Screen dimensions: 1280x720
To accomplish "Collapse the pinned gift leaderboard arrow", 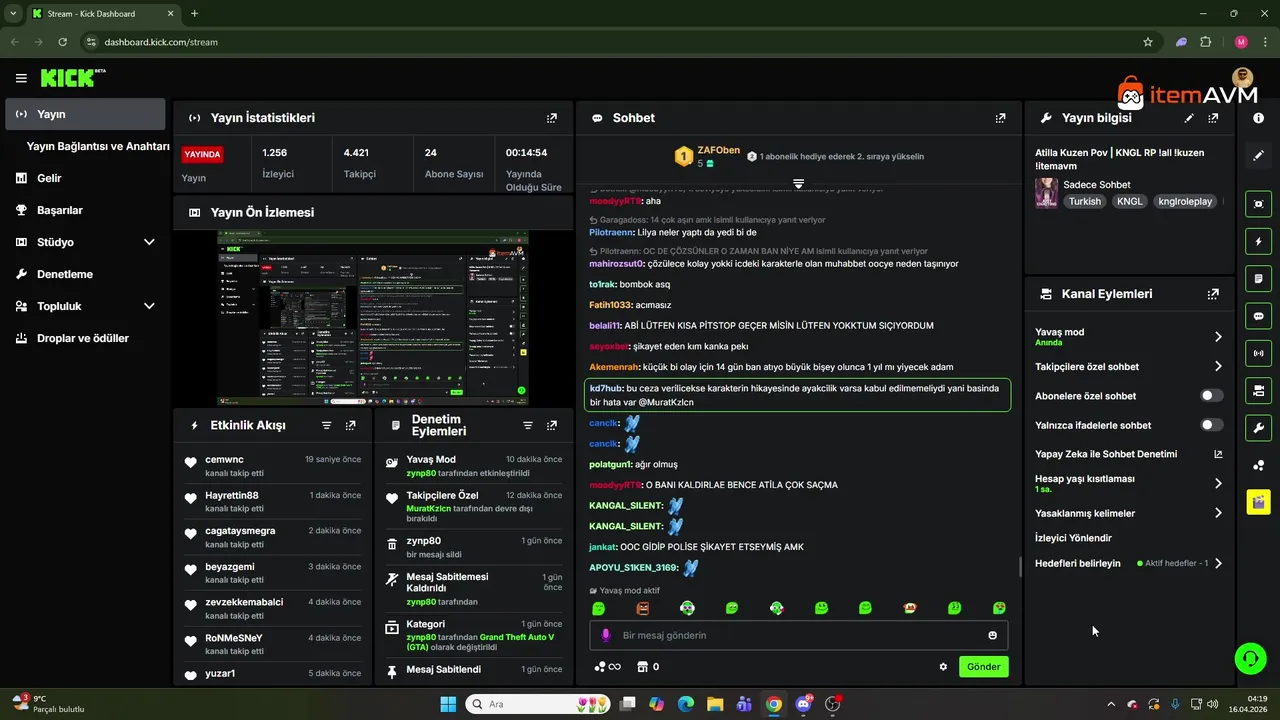I will click(798, 183).
